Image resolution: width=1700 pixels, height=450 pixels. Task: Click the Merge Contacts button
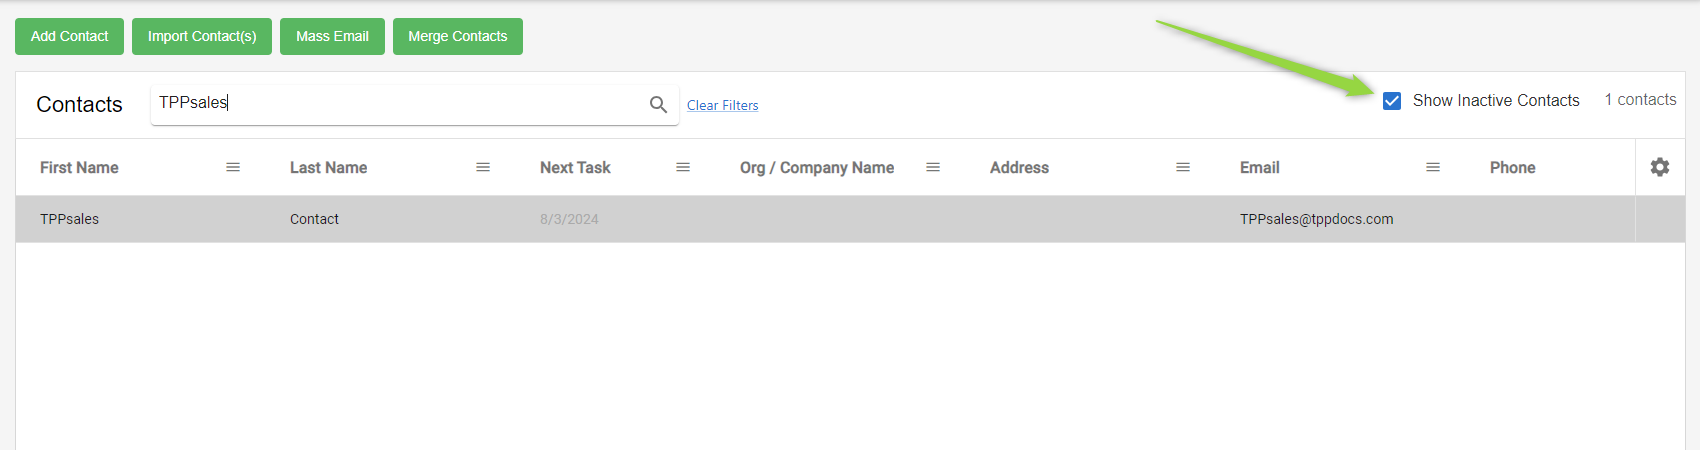click(458, 36)
